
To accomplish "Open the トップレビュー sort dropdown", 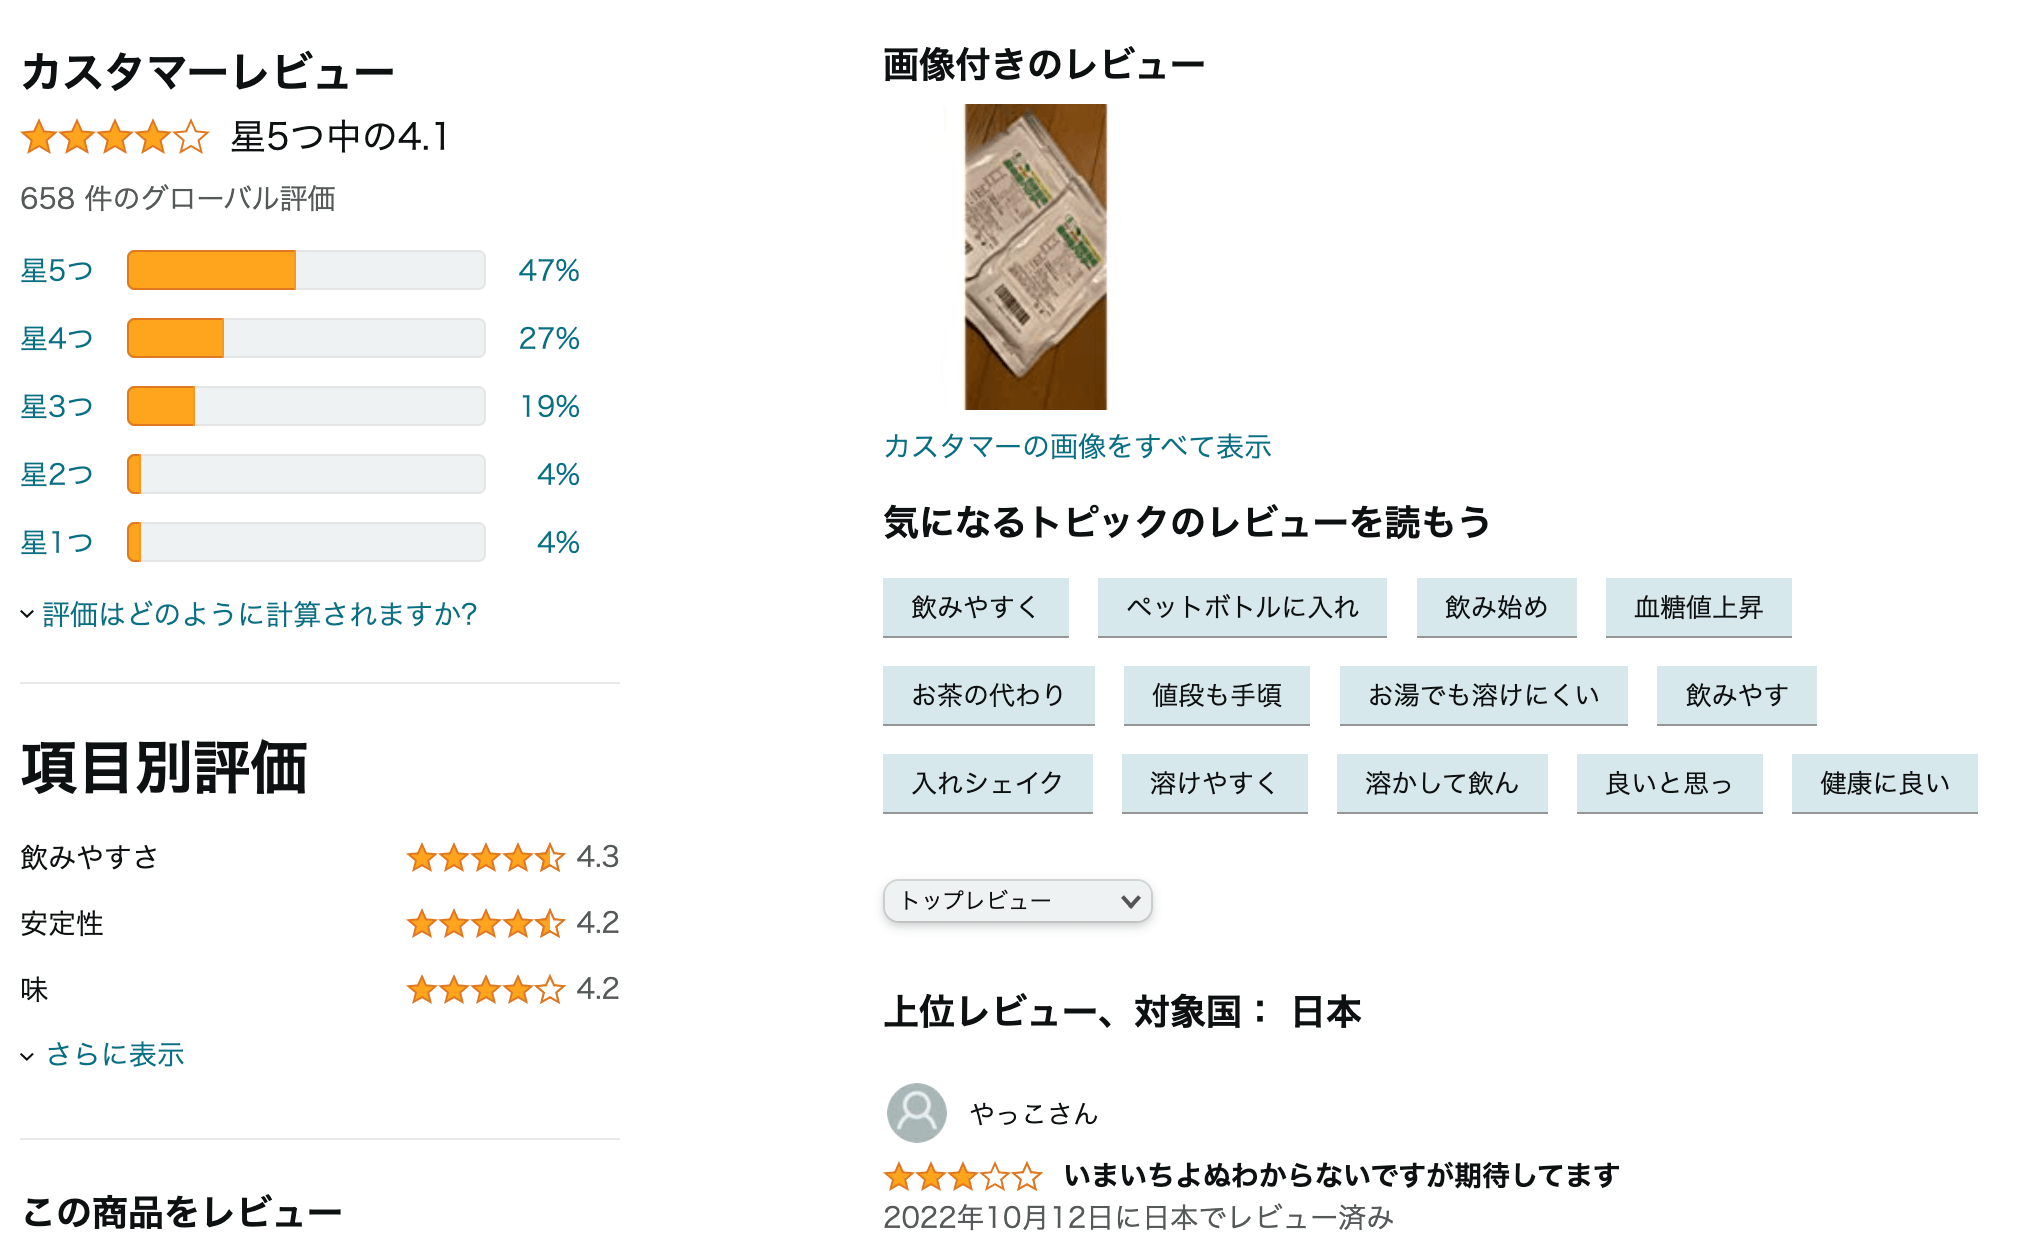I will tap(1018, 901).
